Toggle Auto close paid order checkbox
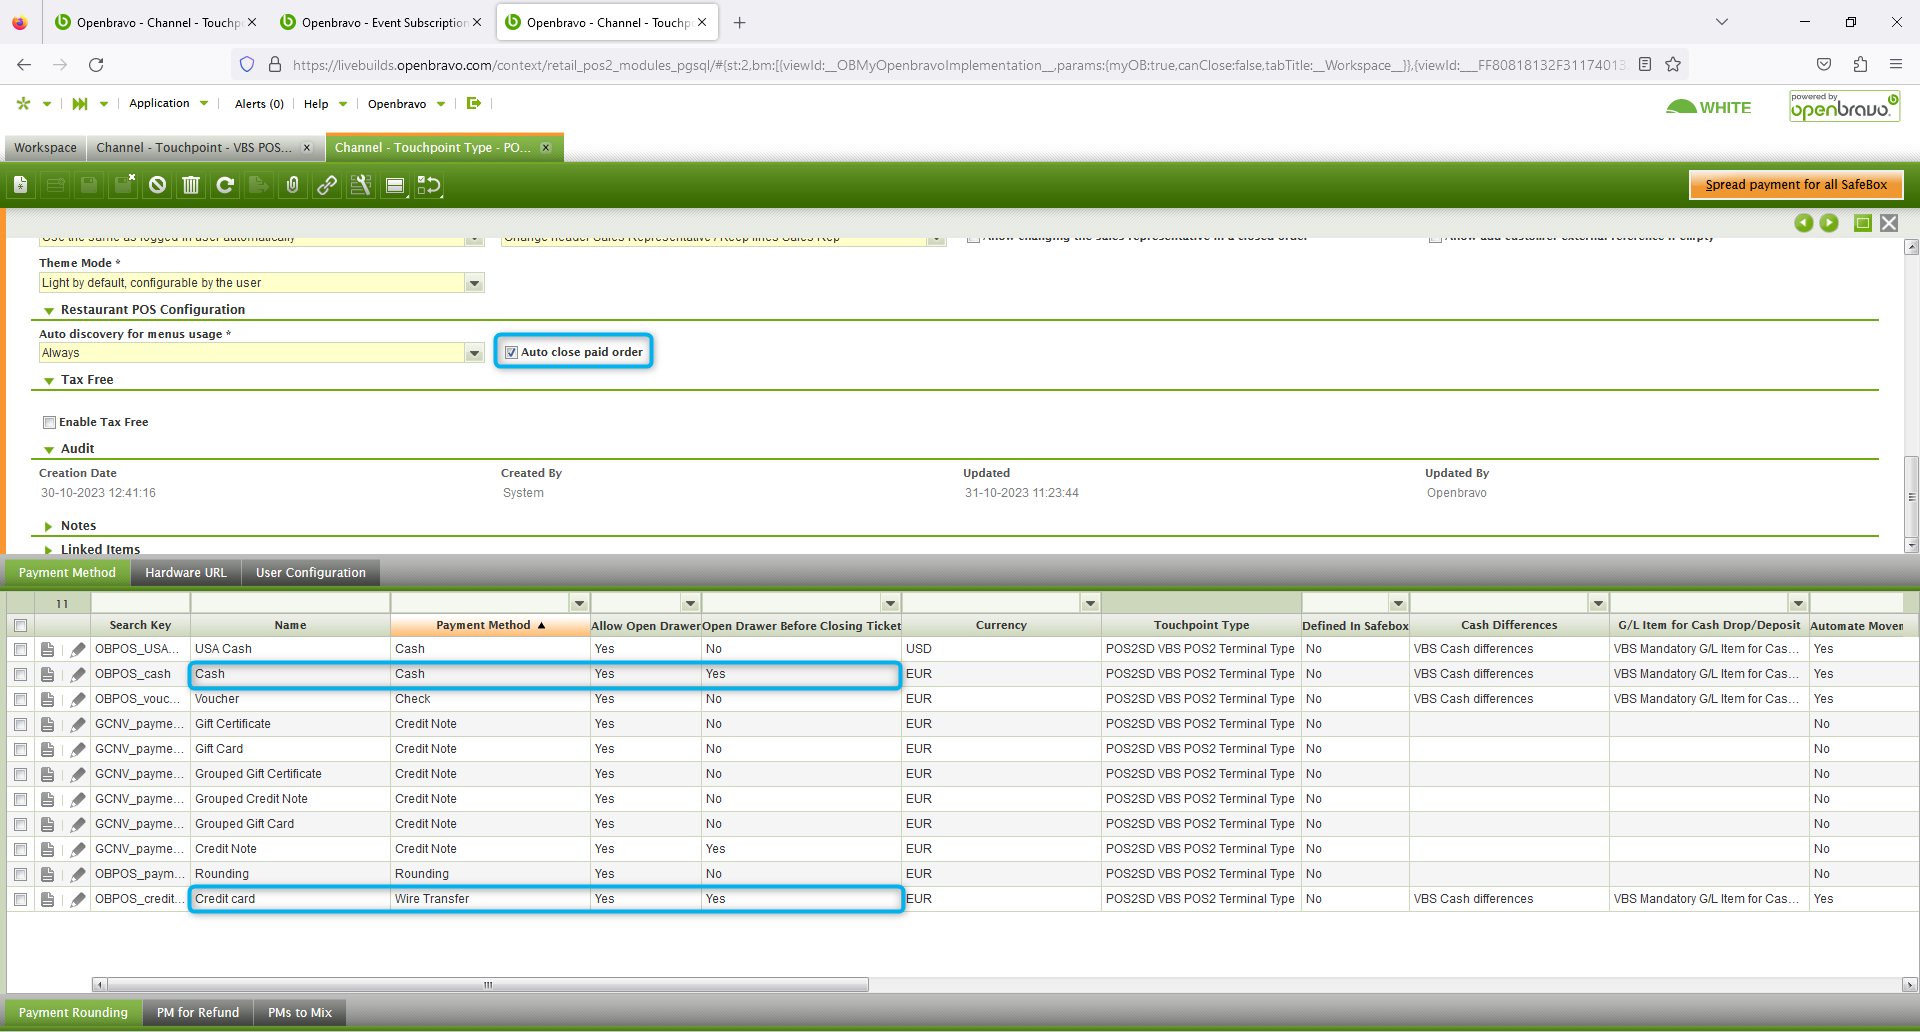The width and height of the screenshot is (1920, 1032). 512,352
